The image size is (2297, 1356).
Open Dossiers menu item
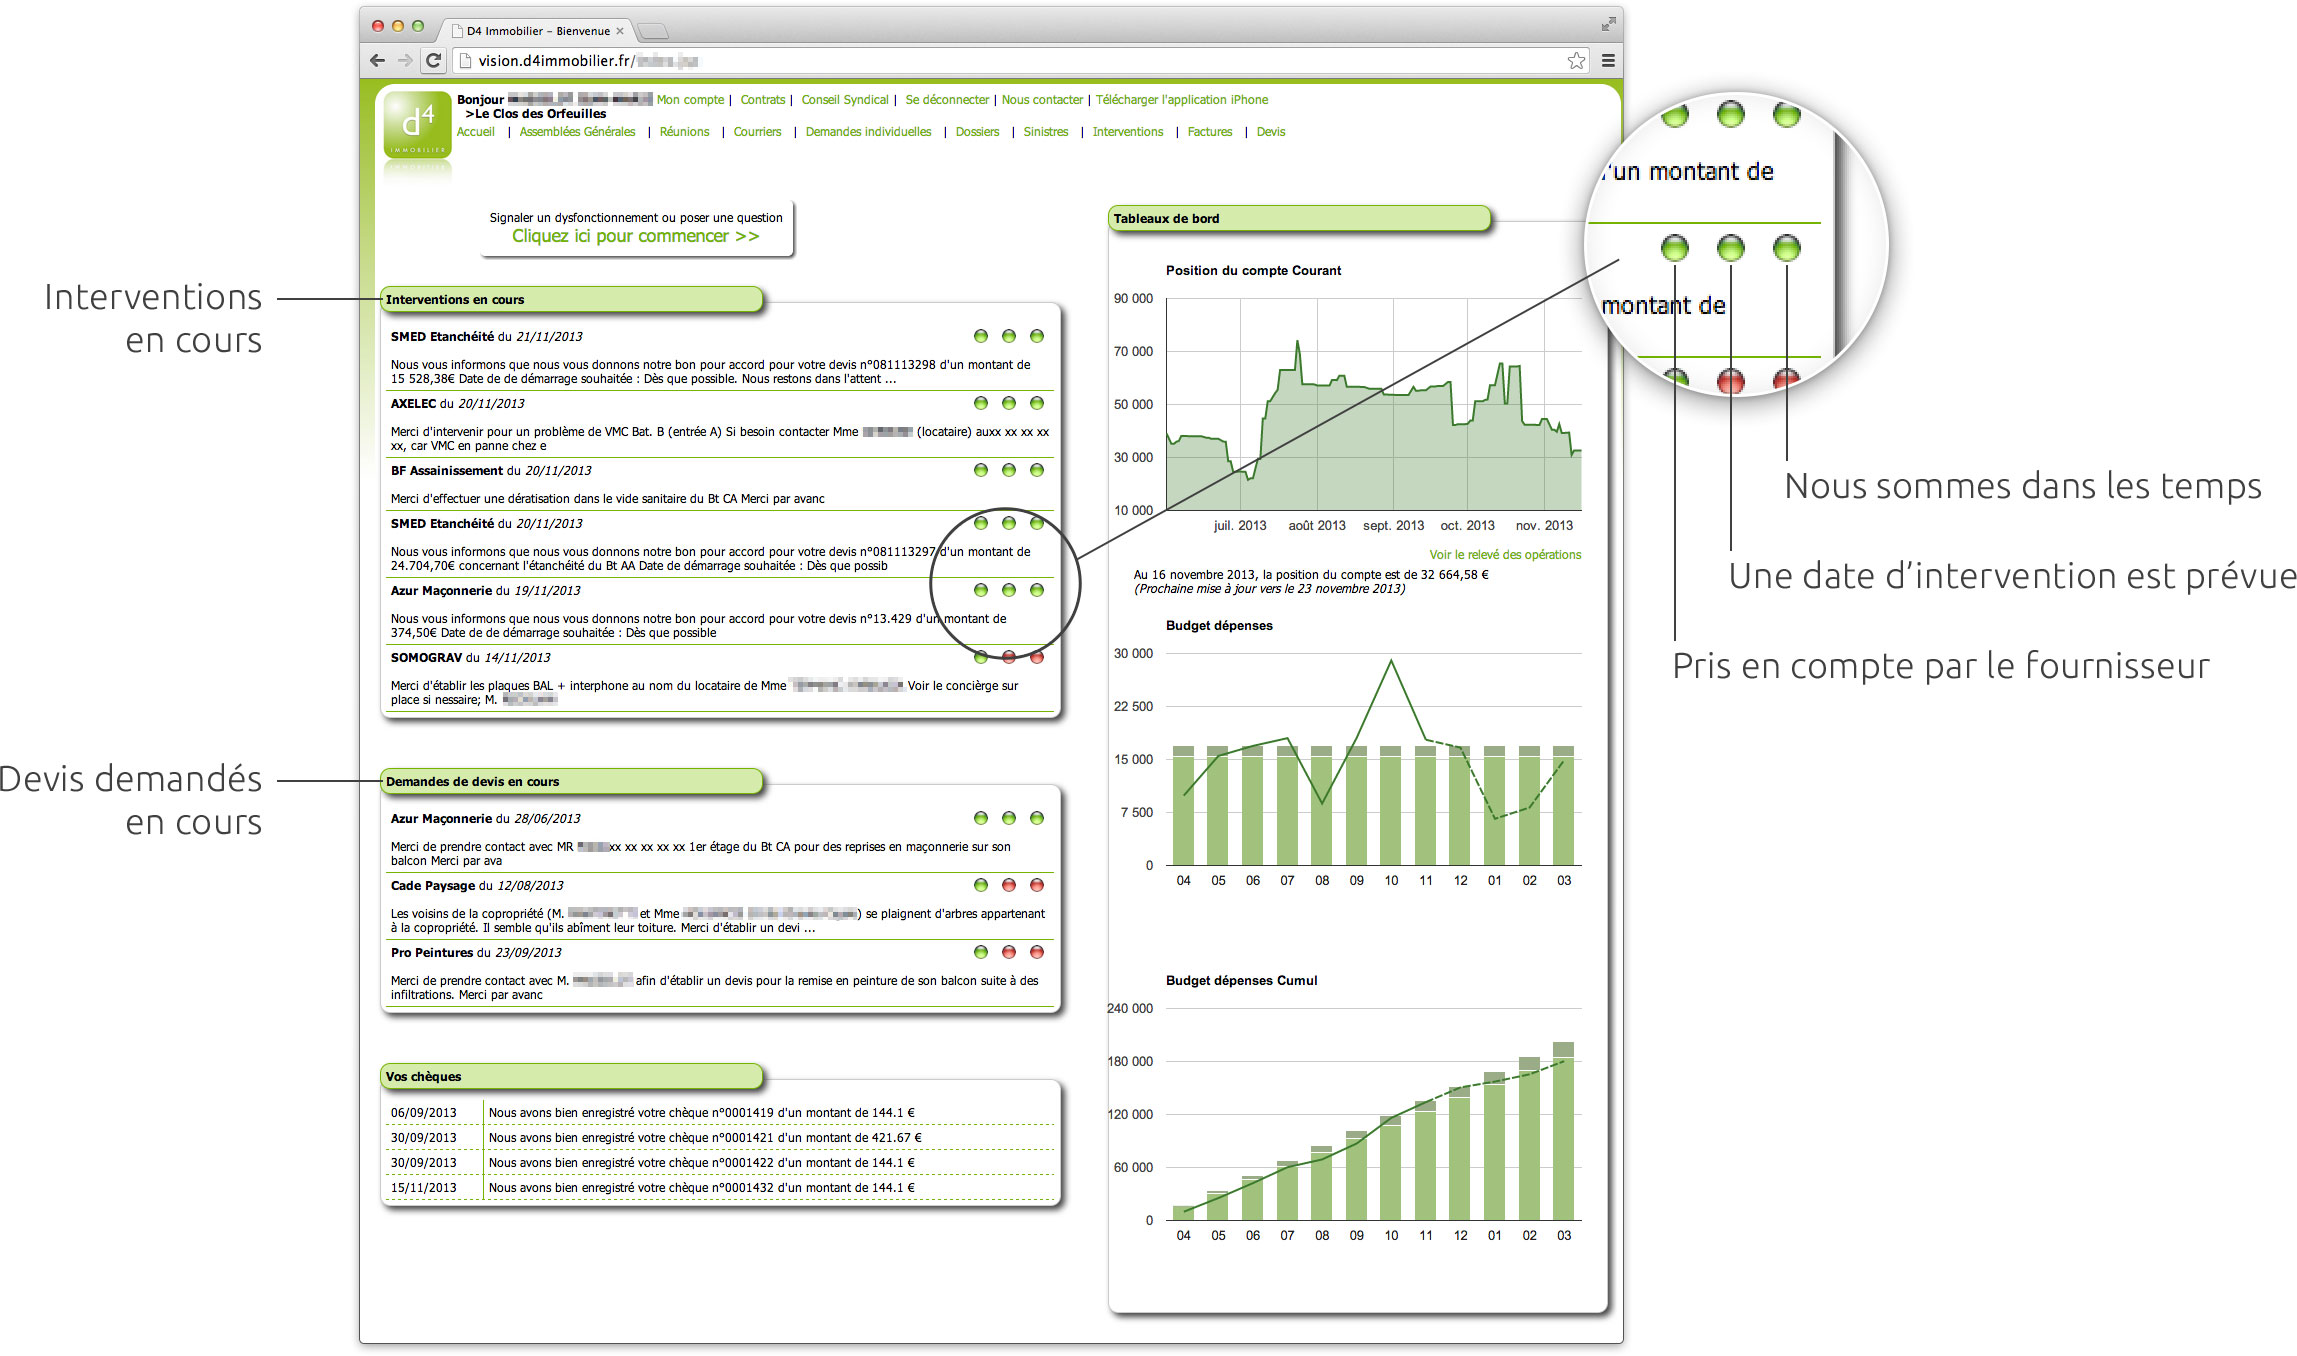coord(977,132)
